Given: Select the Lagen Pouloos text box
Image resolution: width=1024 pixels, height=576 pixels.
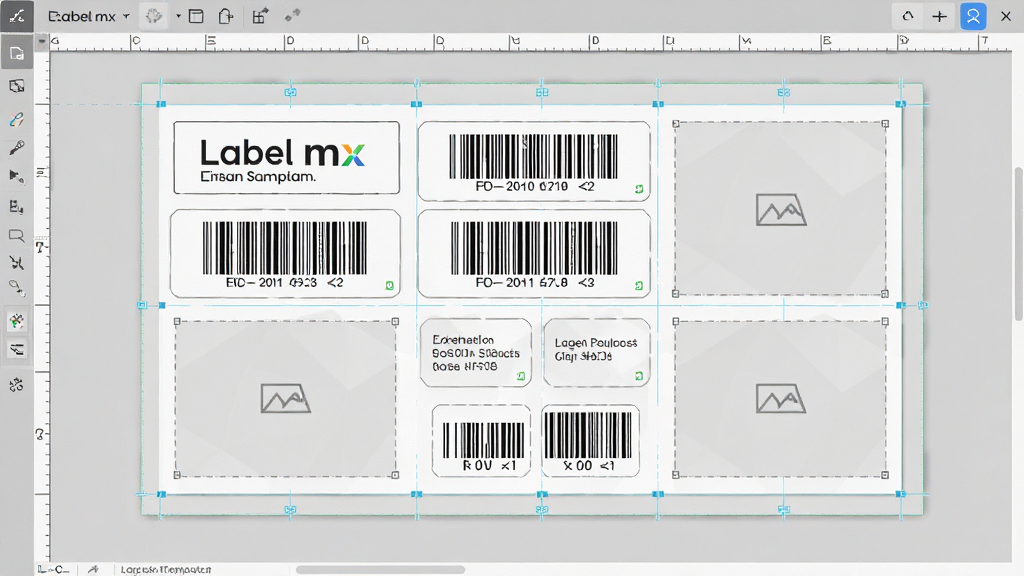Looking at the screenshot, I should [x=596, y=353].
